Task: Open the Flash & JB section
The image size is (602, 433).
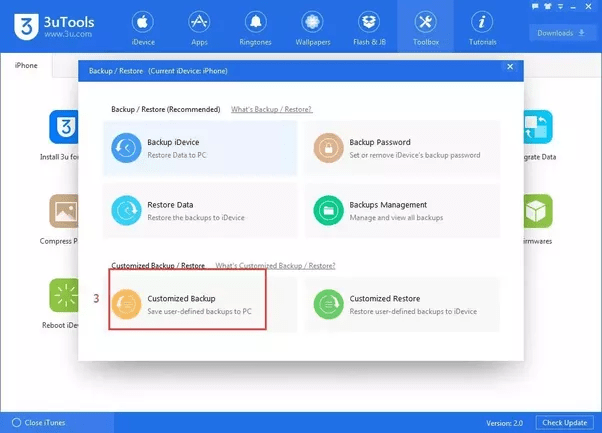Action: tap(369, 28)
